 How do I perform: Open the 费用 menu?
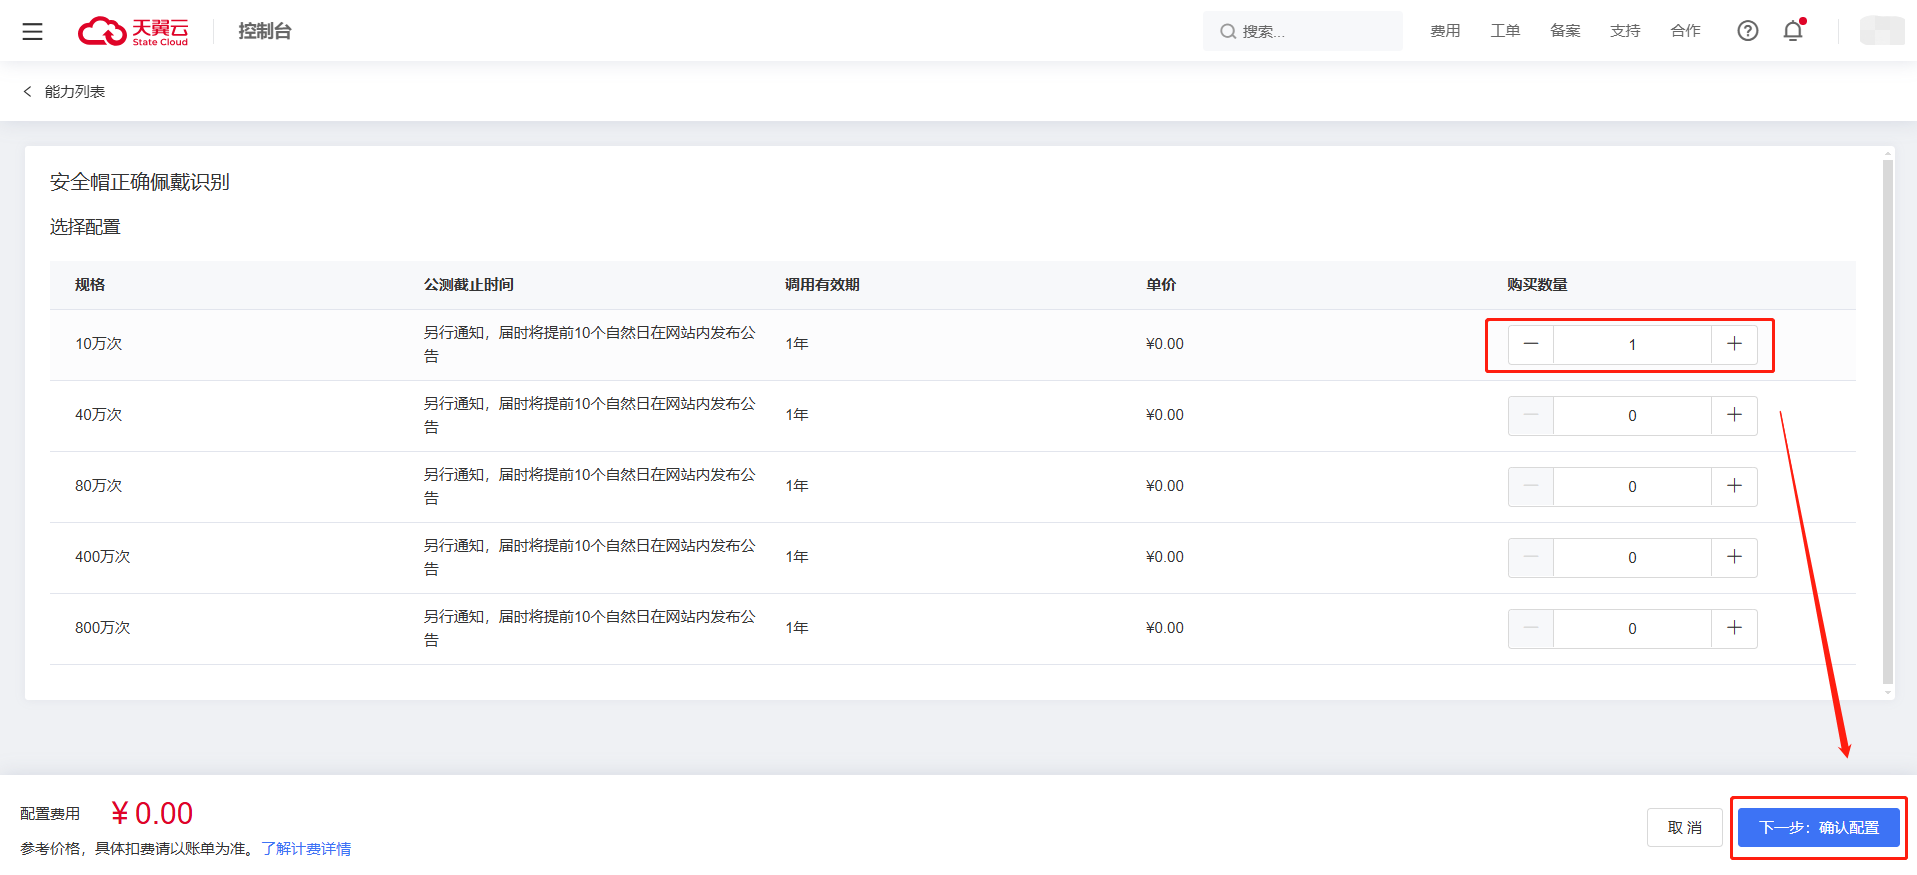coord(1445,31)
